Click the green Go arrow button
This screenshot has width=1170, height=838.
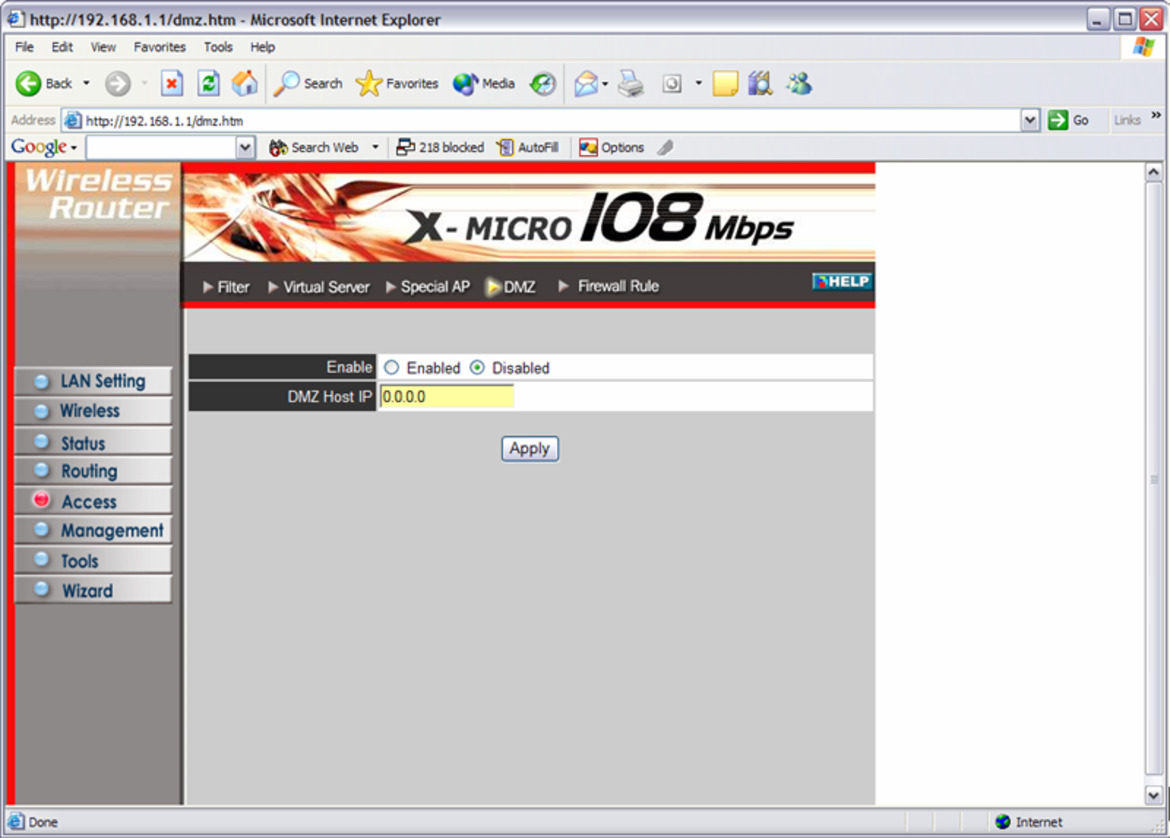click(x=1057, y=120)
